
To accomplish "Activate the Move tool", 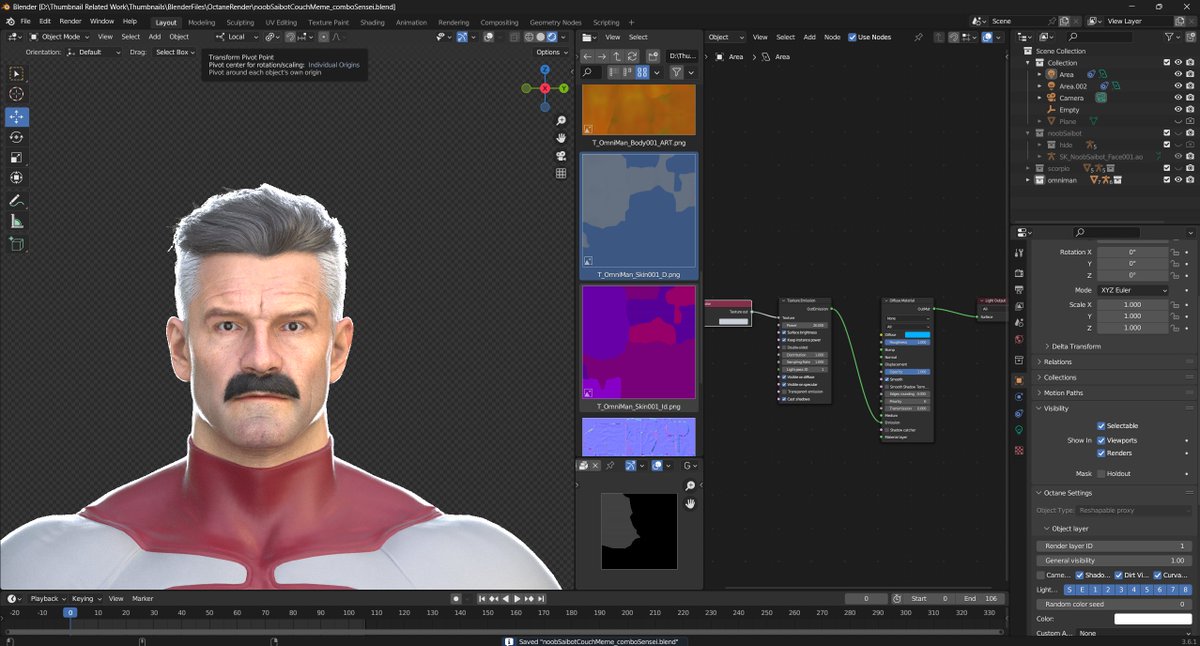I will (x=17, y=116).
